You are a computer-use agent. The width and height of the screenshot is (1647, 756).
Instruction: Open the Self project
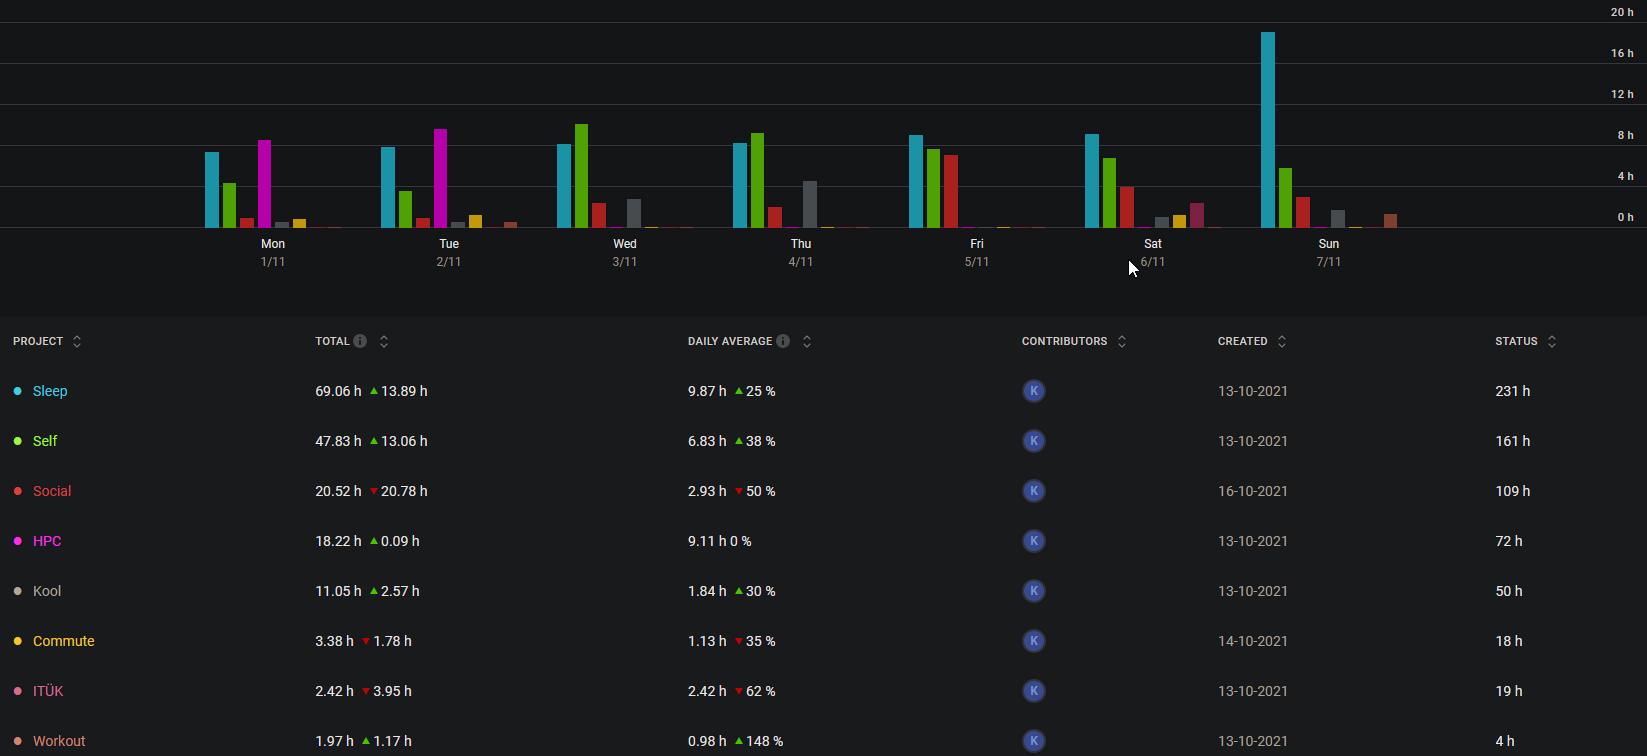tap(45, 441)
